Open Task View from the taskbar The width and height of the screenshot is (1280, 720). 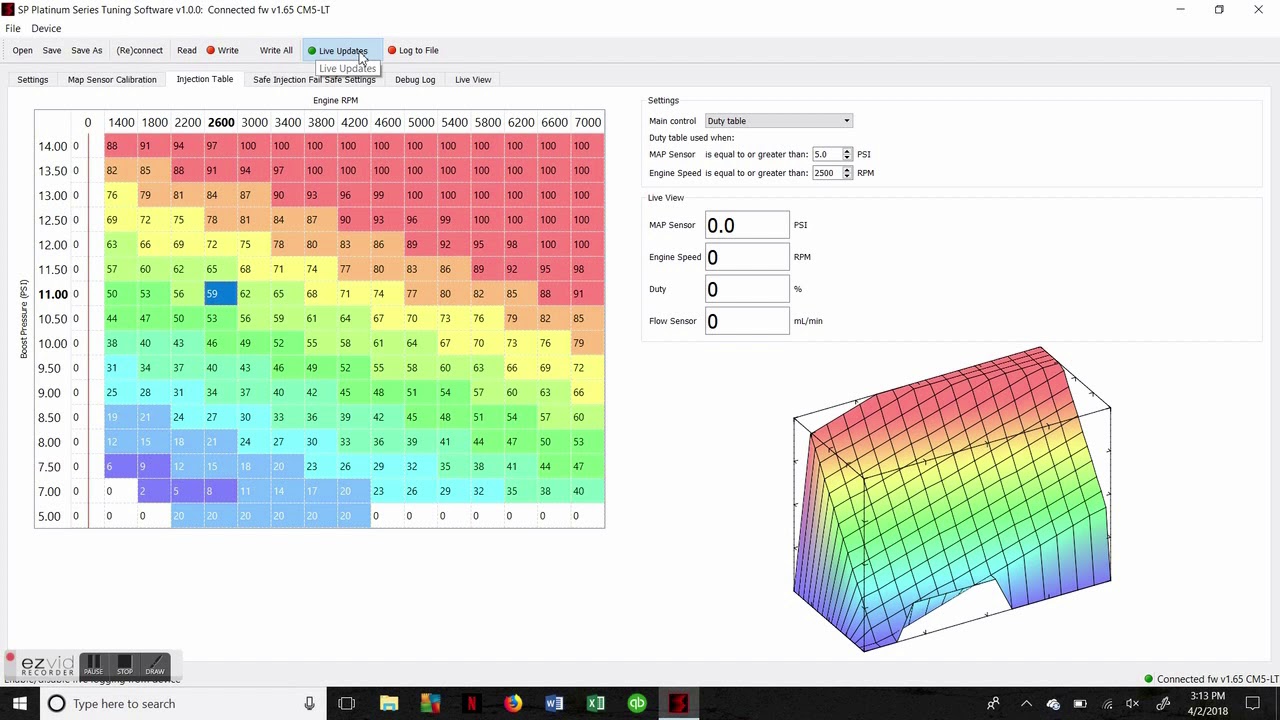click(x=347, y=704)
